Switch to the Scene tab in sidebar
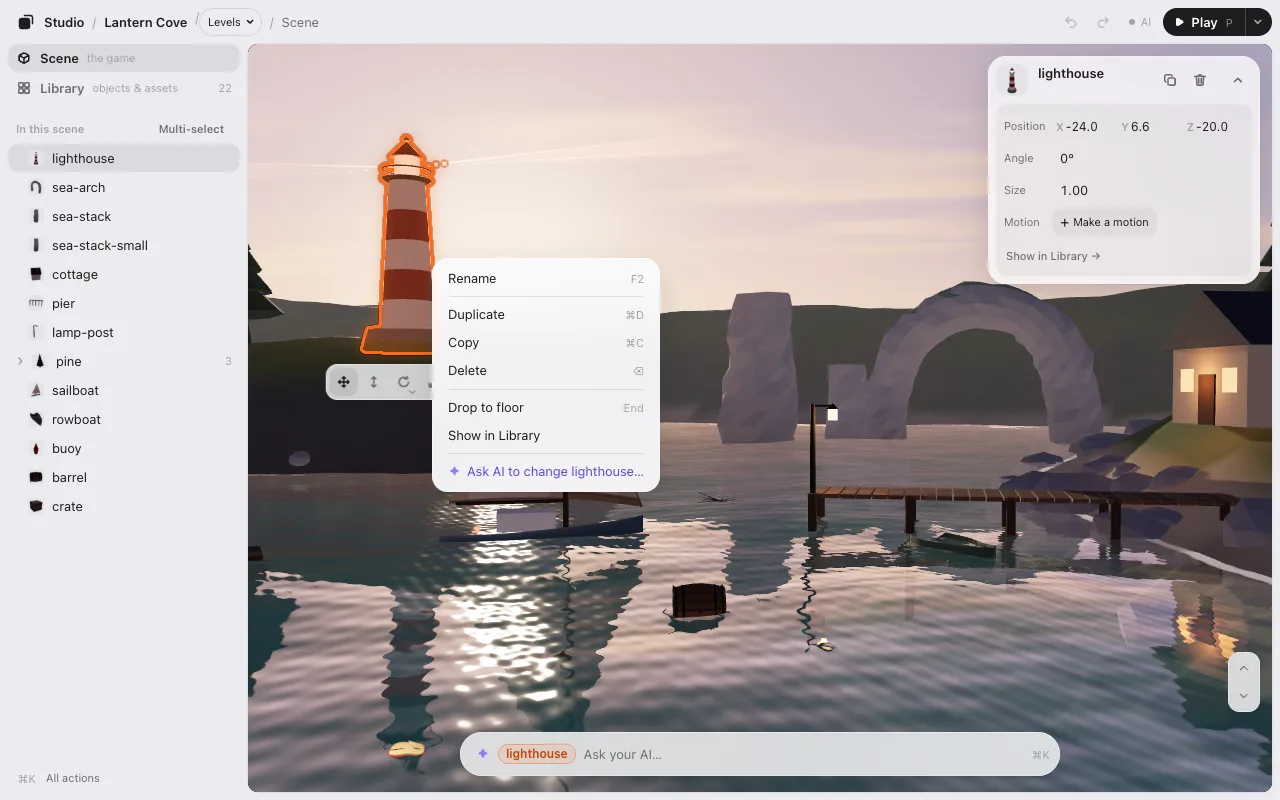The image size is (1280, 800). coord(124,58)
